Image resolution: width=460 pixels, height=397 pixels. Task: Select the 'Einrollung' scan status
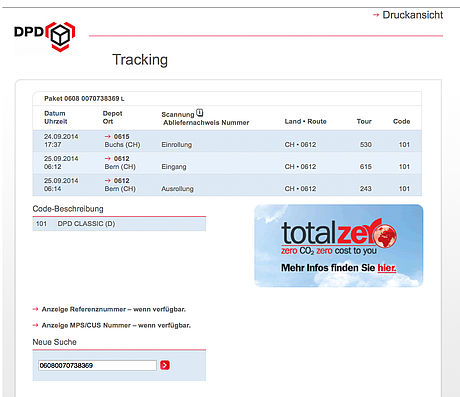tap(177, 145)
